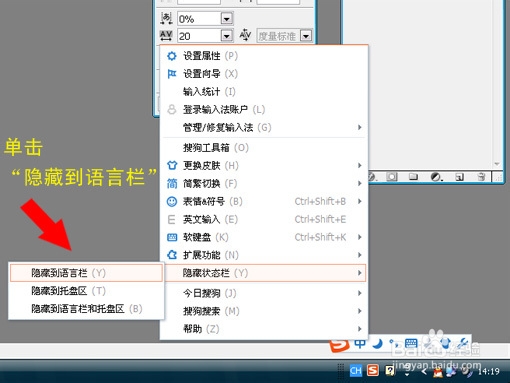Click the create new layer icon
The height and width of the screenshot is (383, 510).
point(459,177)
